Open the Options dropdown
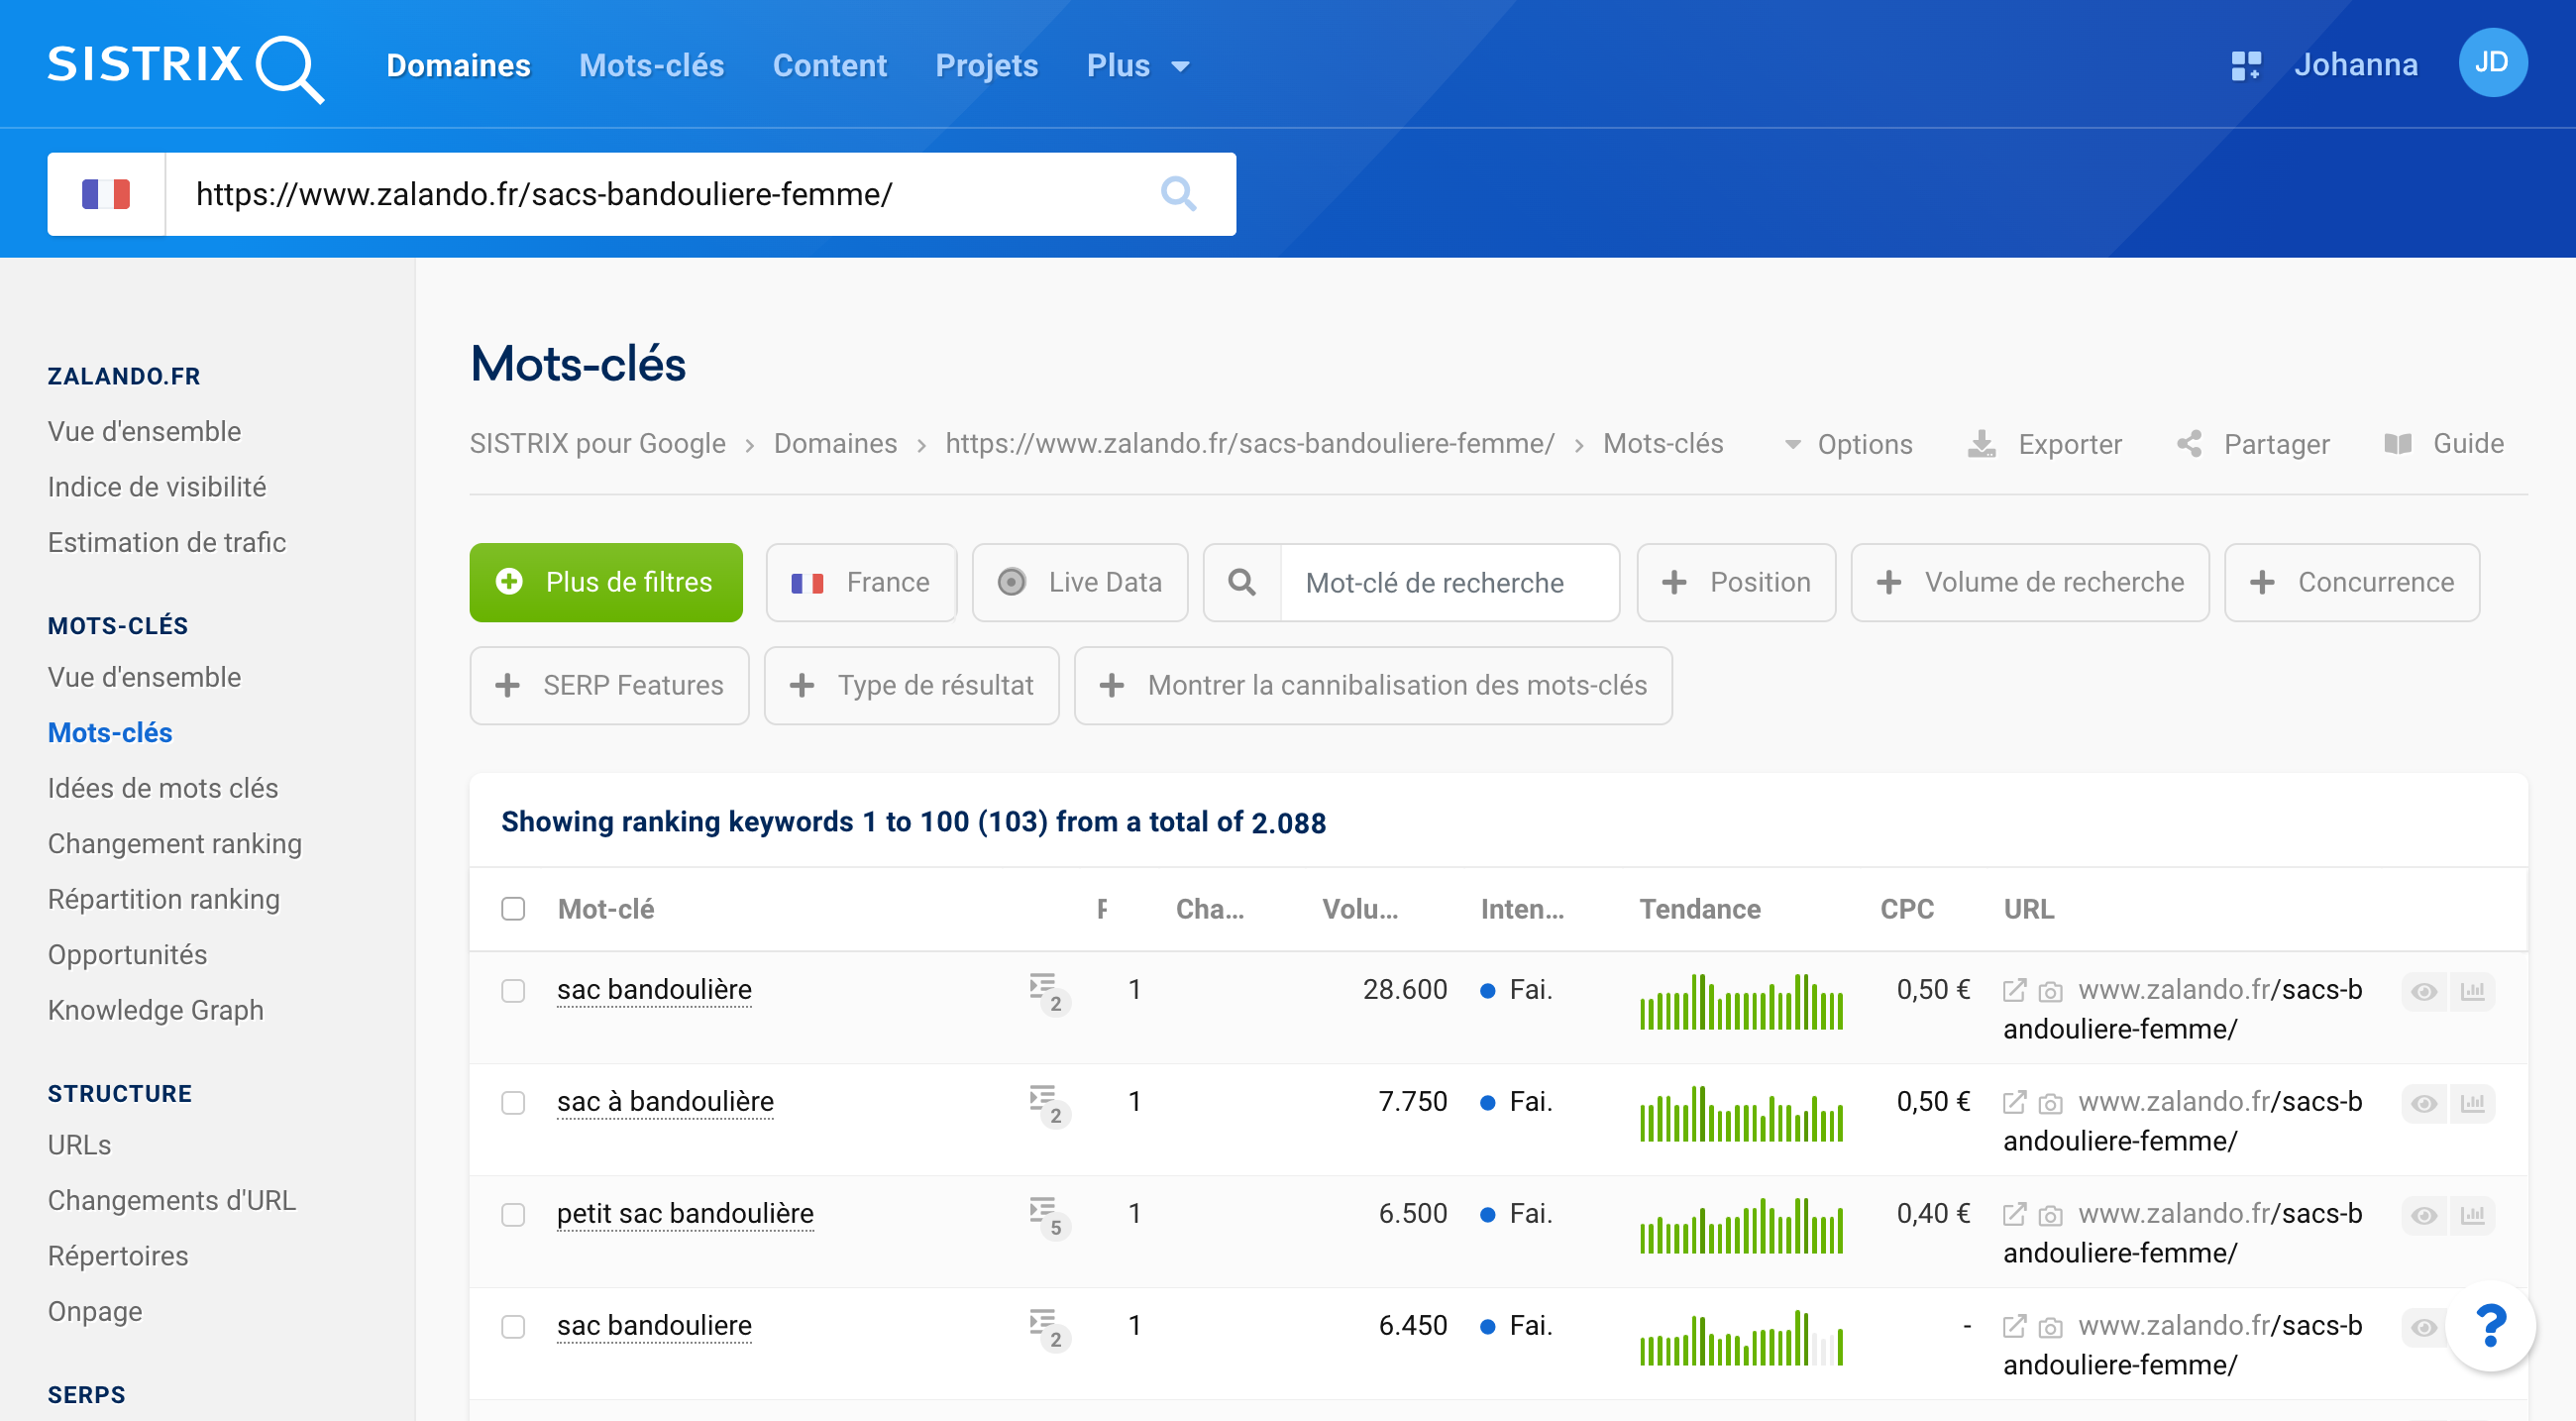The width and height of the screenshot is (2576, 1421). point(1849,444)
